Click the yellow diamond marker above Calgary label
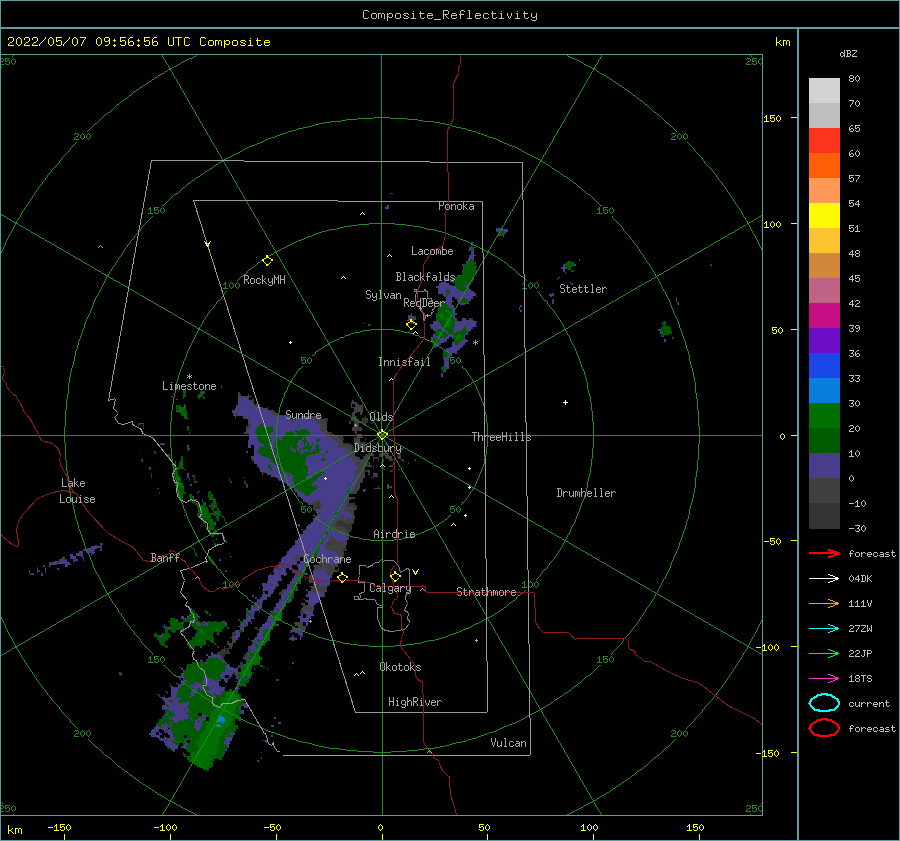 point(395,576)
